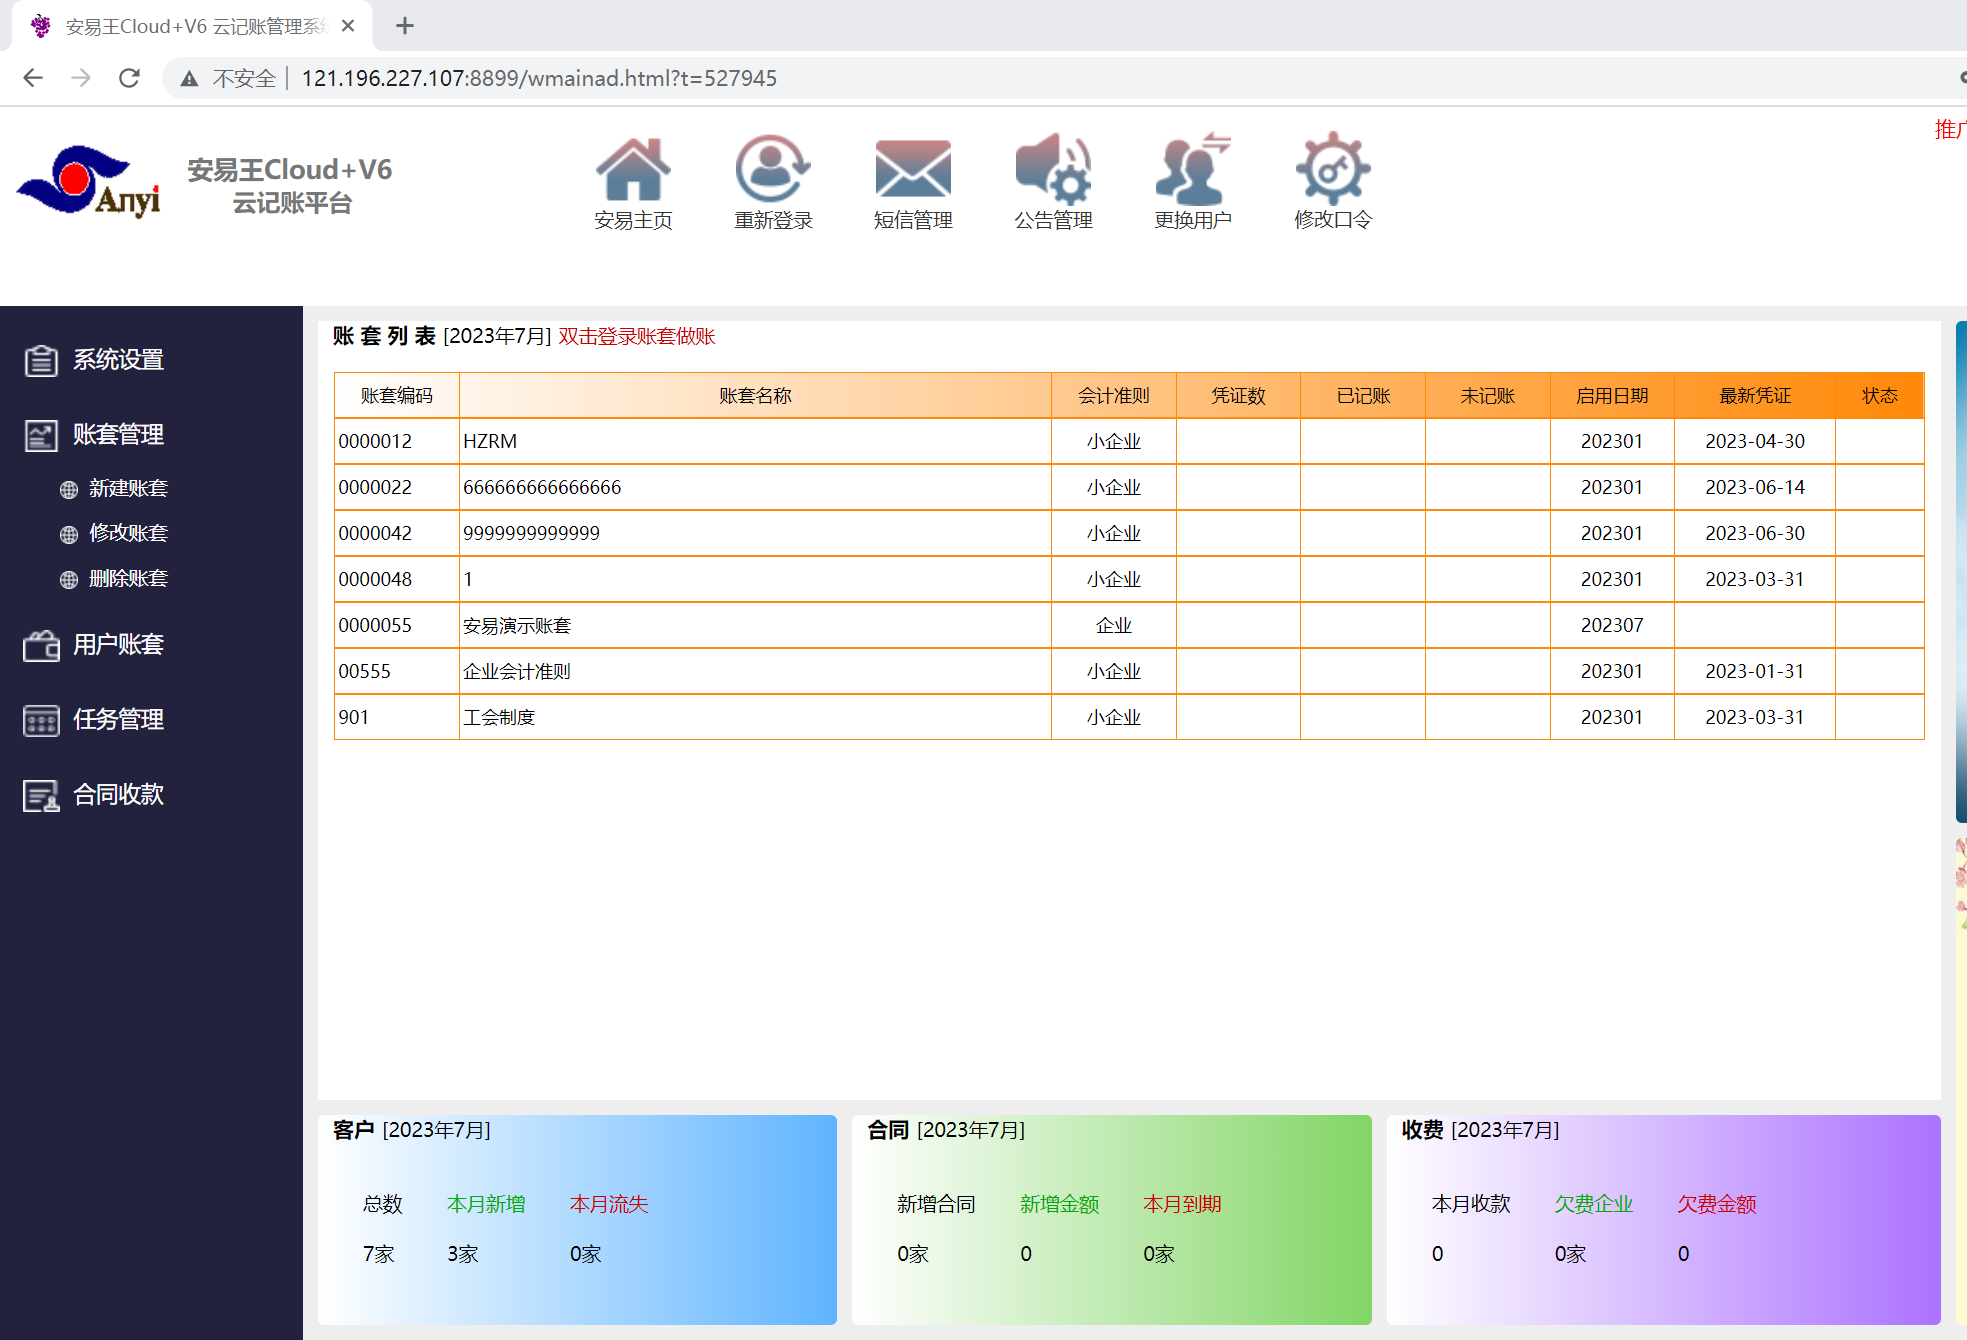
Task: Open 短信管理 envelope icon
Action: [912, 170]
